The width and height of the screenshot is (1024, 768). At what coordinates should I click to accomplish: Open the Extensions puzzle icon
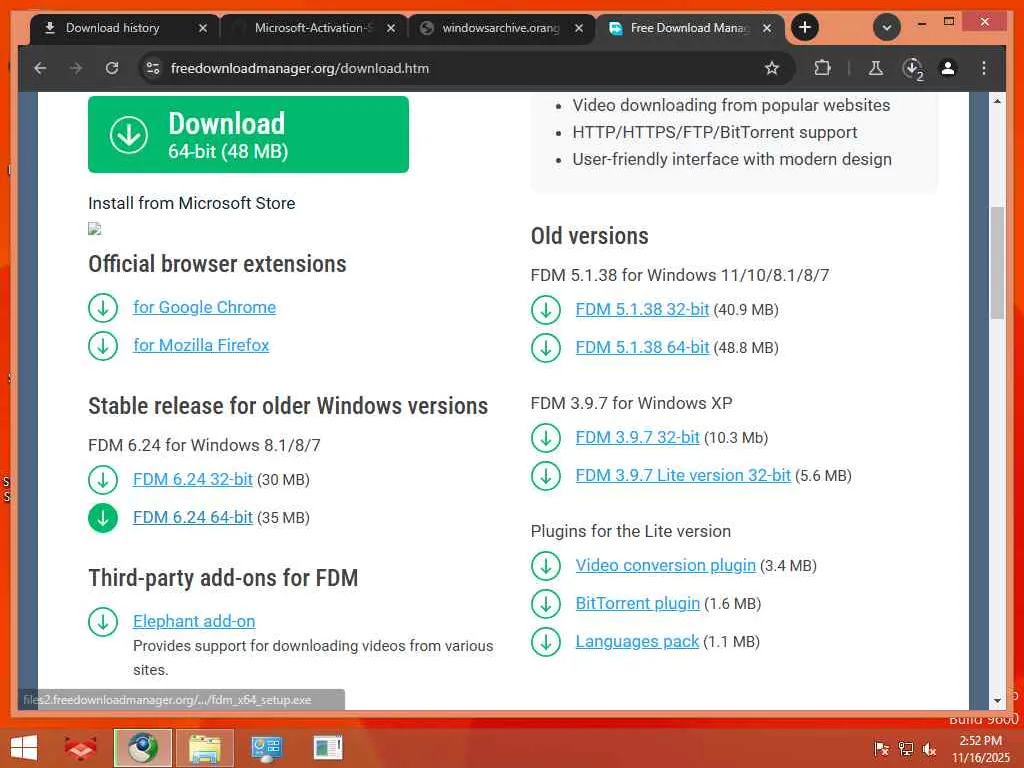(822, 68)
